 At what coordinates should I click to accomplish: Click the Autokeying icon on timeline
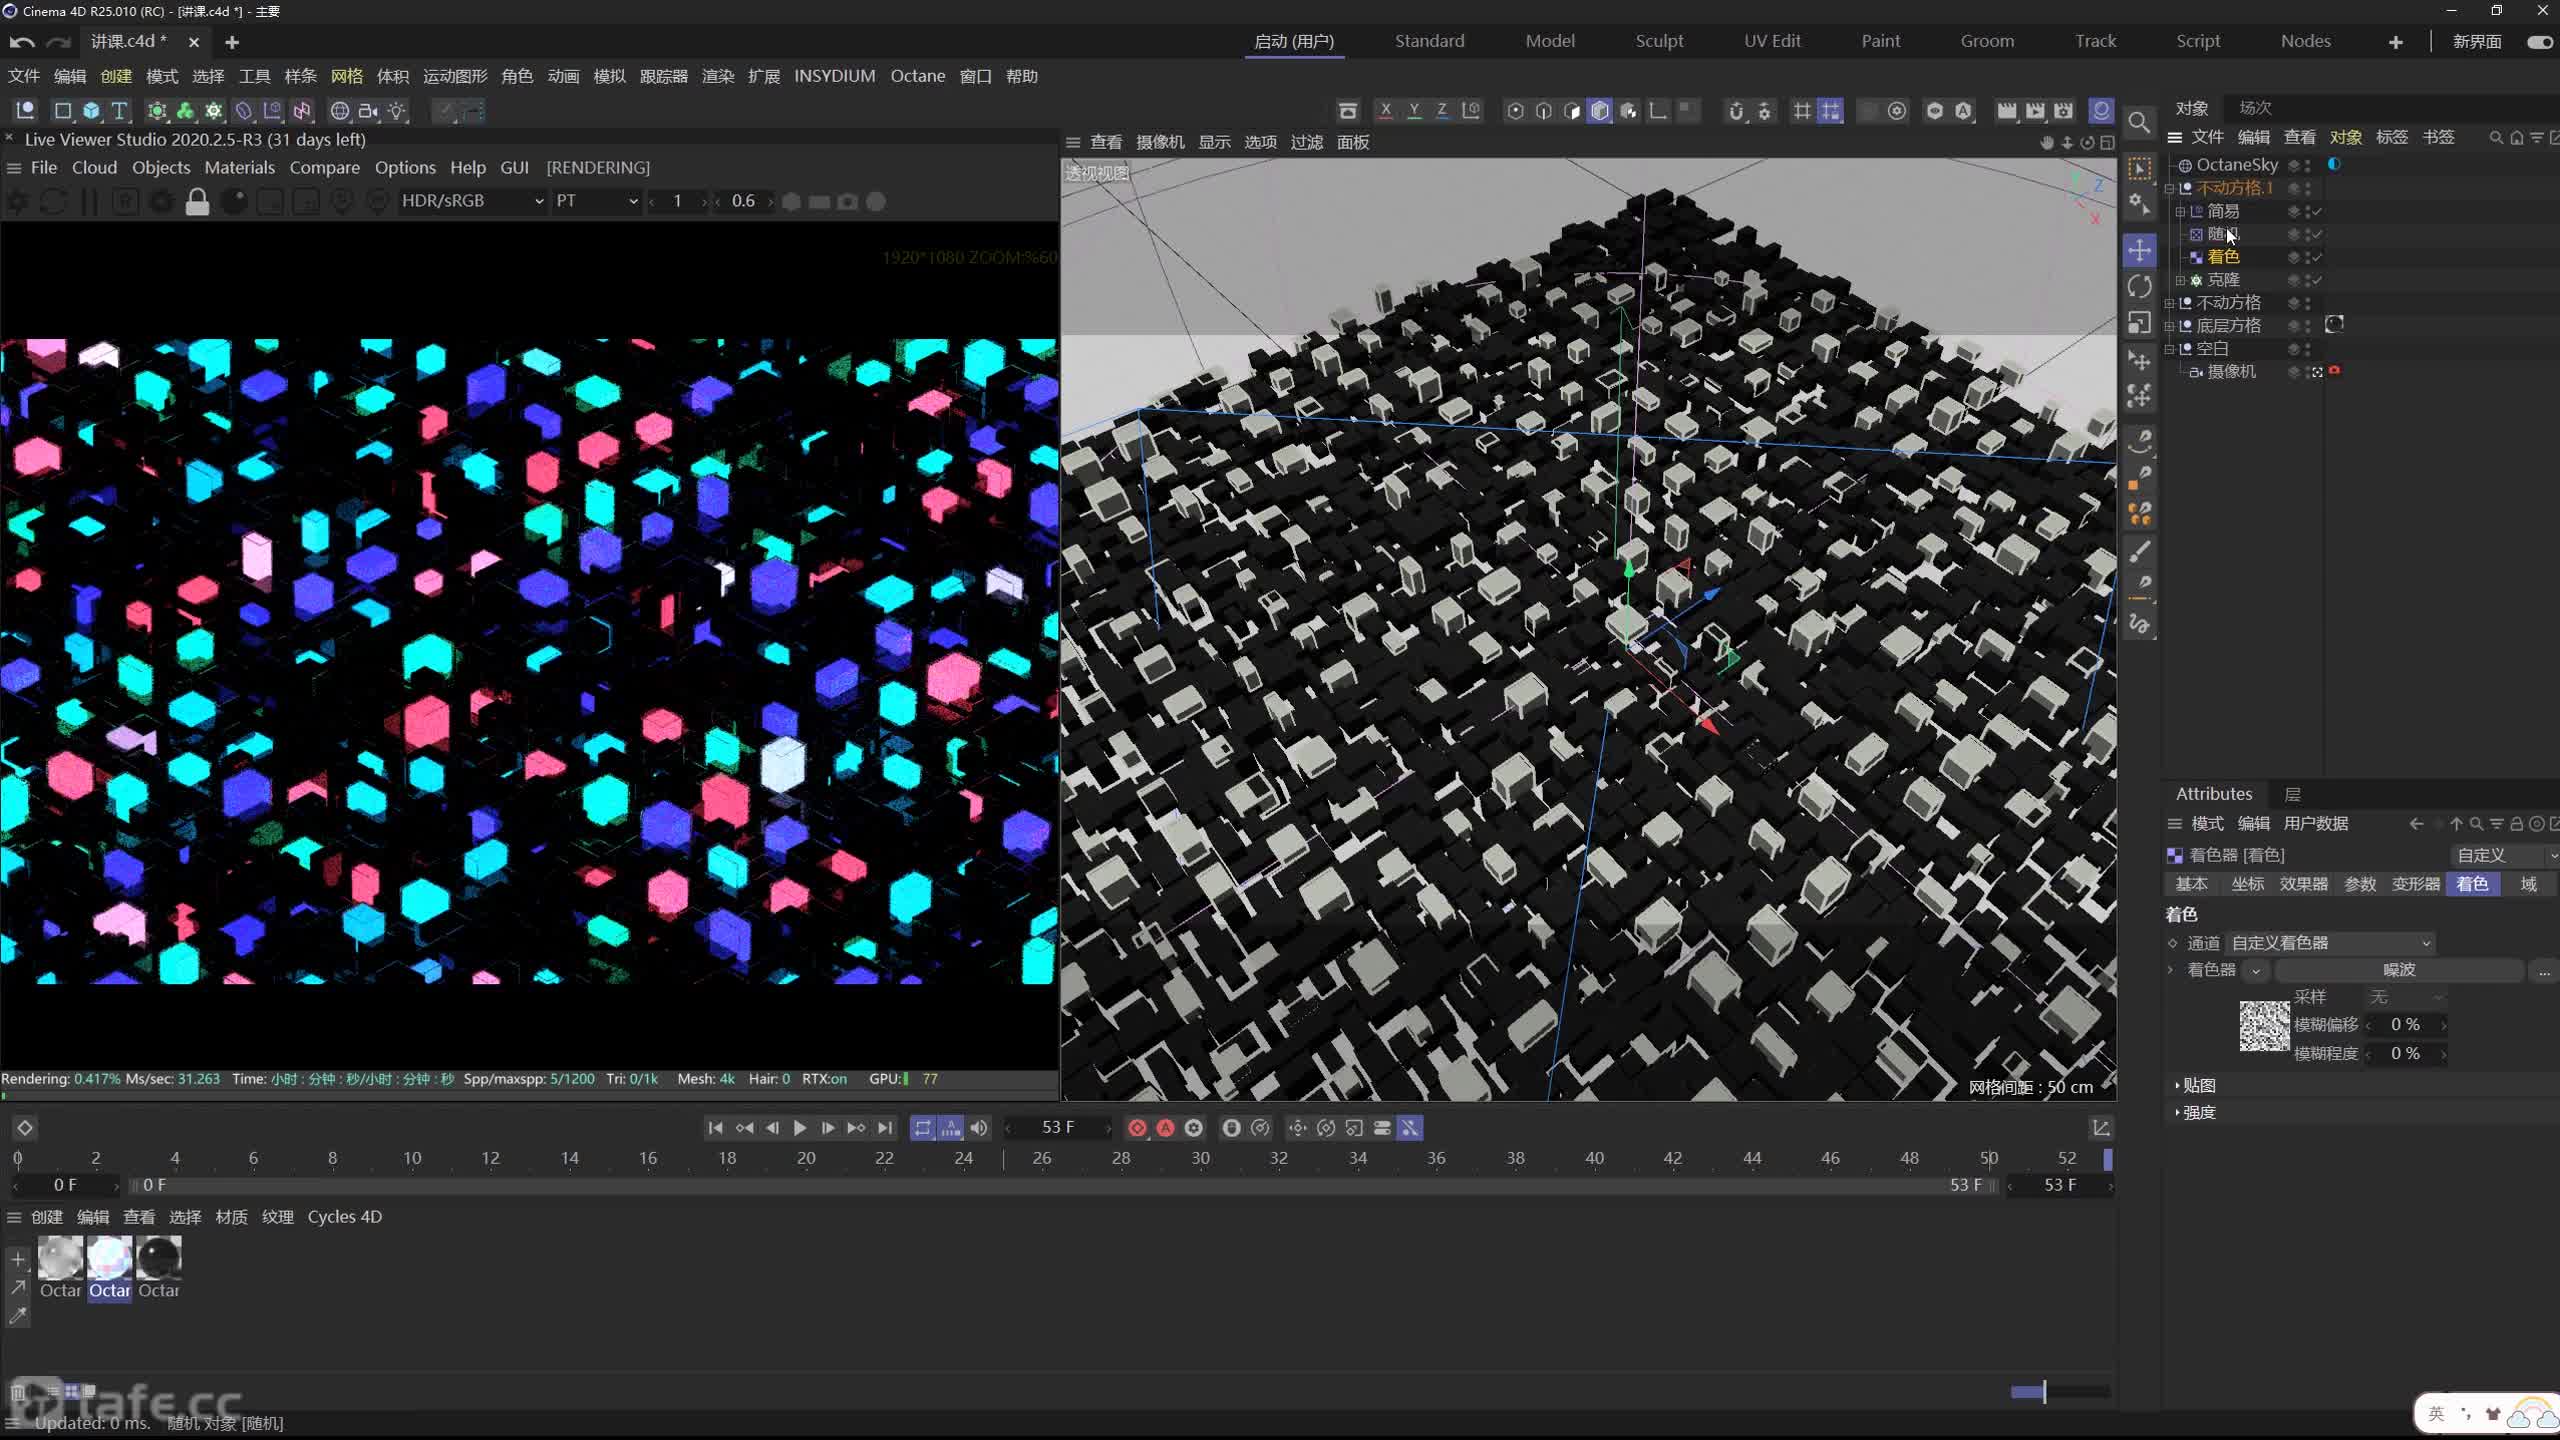(x=1165, y=1128)
